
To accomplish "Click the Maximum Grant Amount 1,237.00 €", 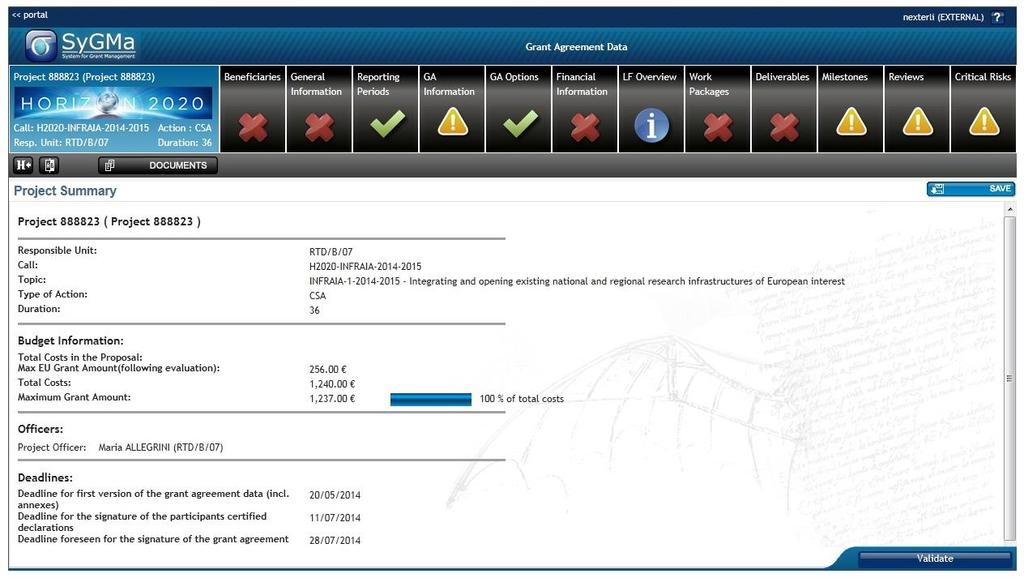I will coord(332,398).
